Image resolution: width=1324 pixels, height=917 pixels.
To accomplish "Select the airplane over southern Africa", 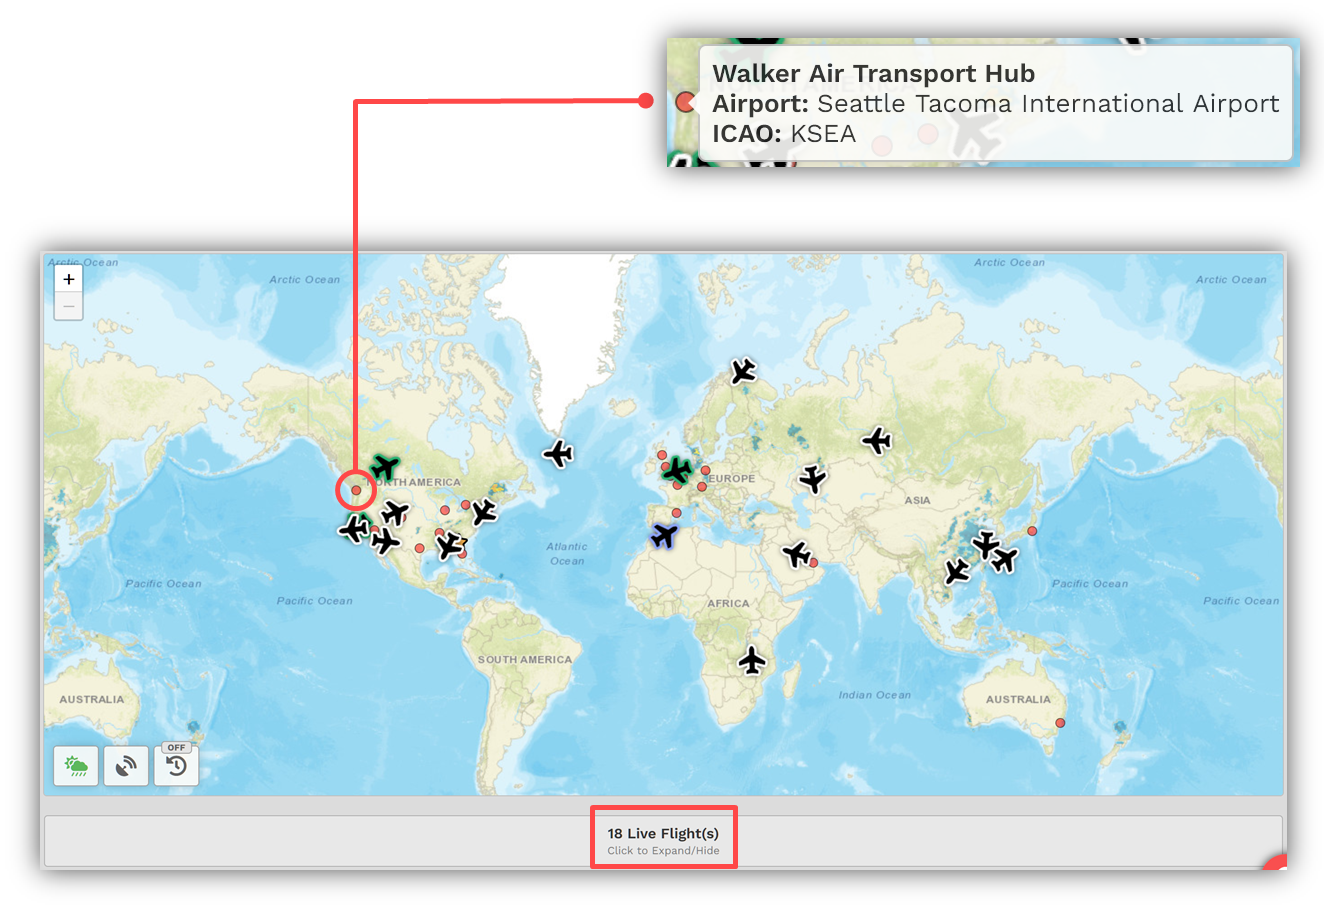I will coord(752,660).
